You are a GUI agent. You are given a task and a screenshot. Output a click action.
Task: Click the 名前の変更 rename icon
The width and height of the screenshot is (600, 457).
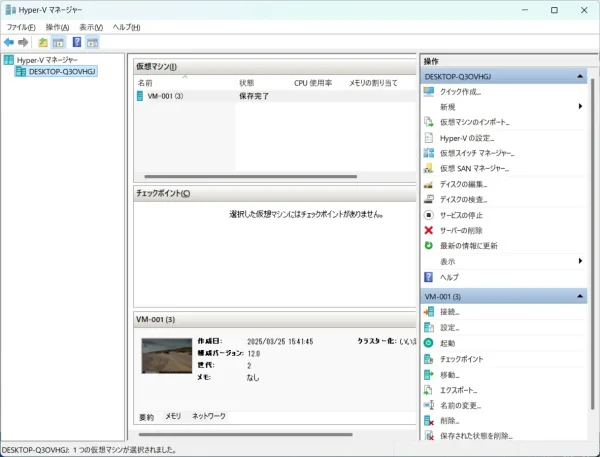tap(429, 405)
